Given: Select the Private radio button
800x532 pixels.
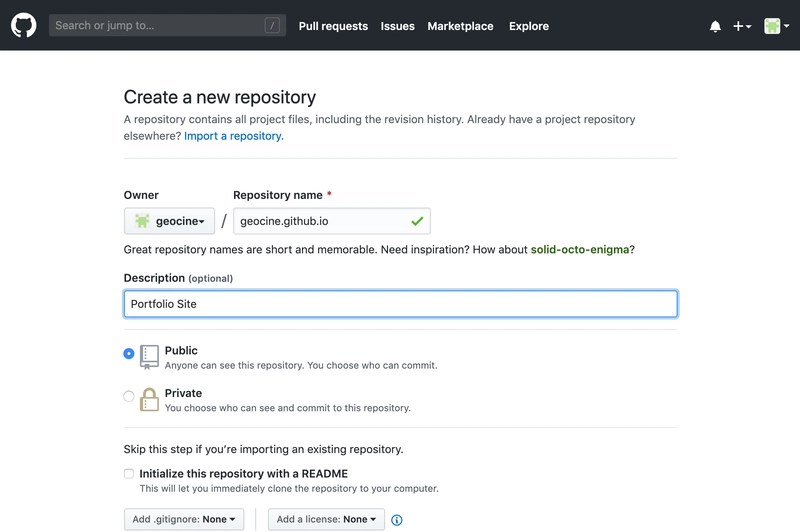Looking at the screenshot, I should (x=129, y=396).
